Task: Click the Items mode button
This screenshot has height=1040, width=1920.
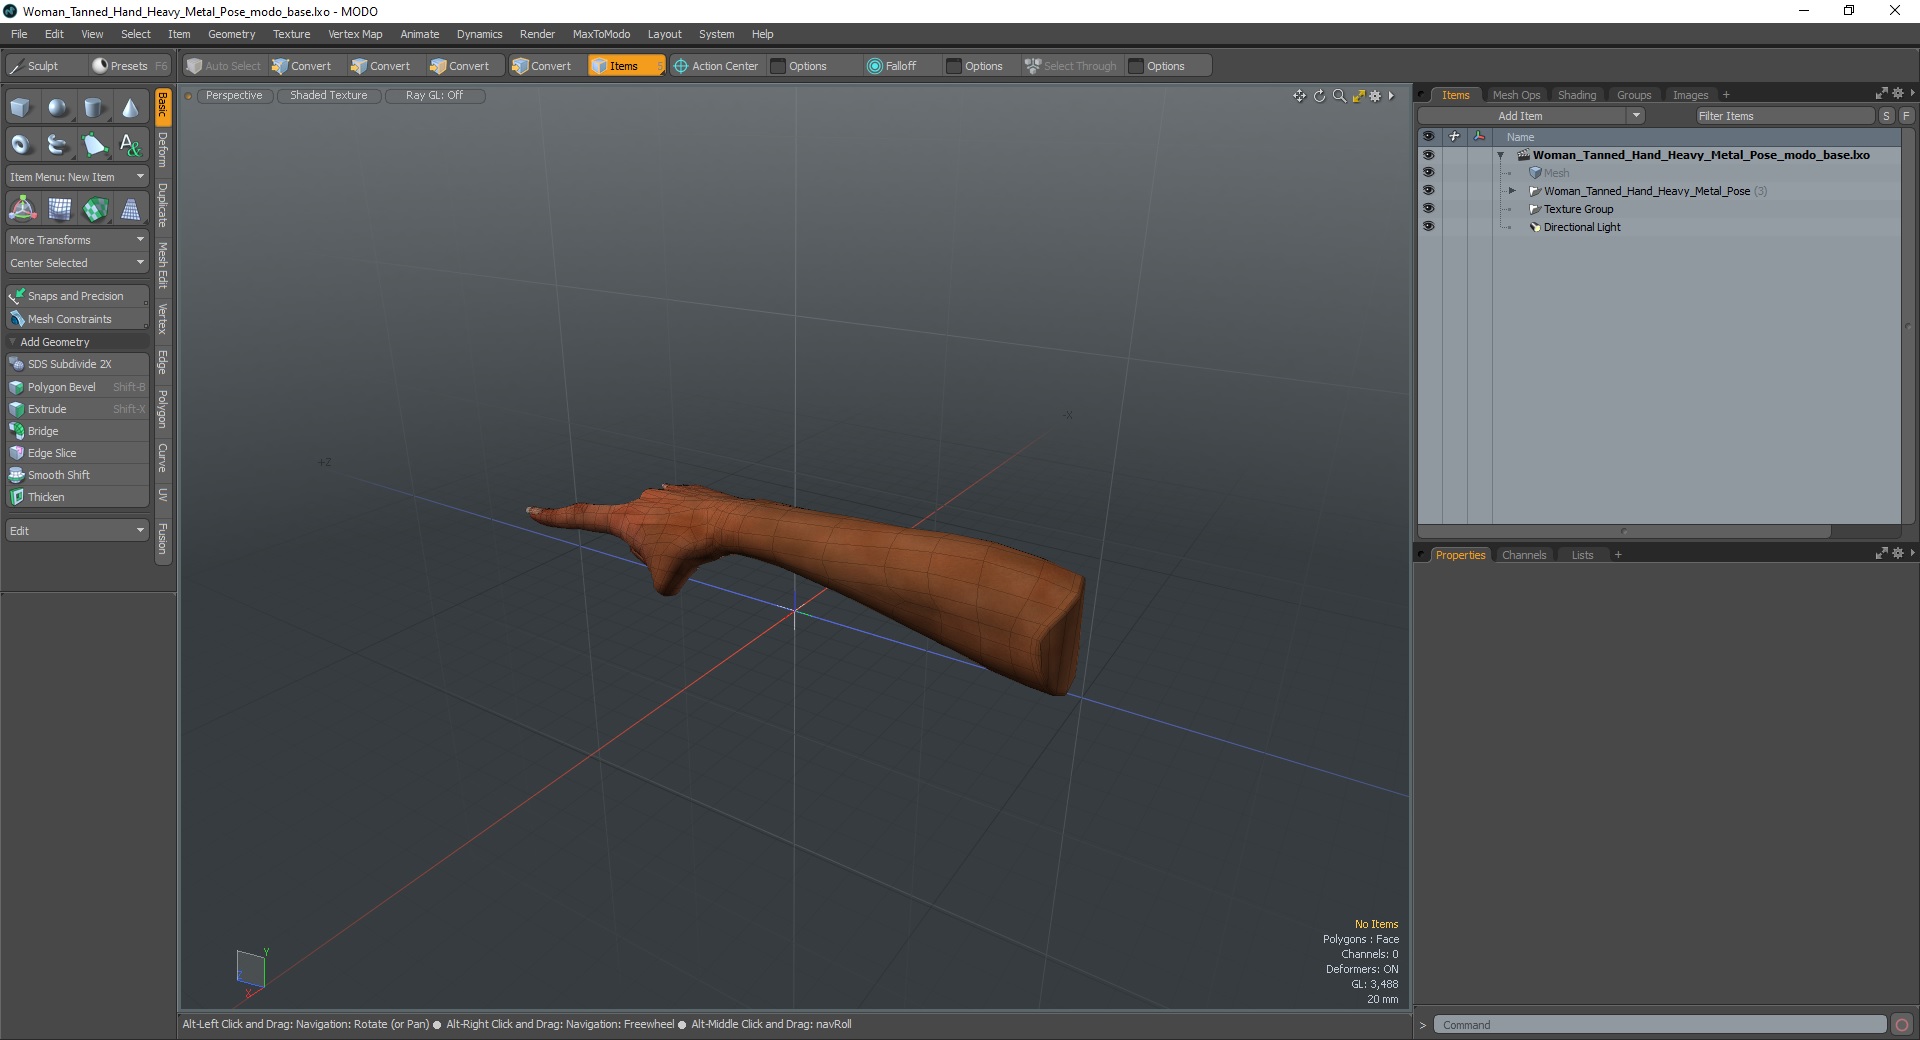Action: (624, 66)
